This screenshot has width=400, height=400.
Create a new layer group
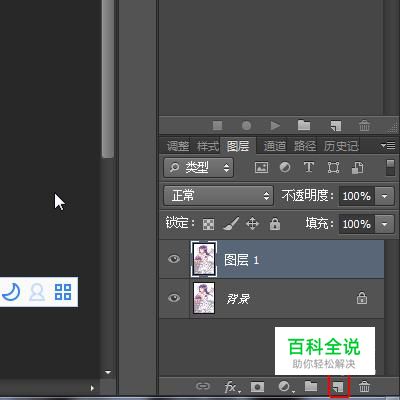[311, 386]
